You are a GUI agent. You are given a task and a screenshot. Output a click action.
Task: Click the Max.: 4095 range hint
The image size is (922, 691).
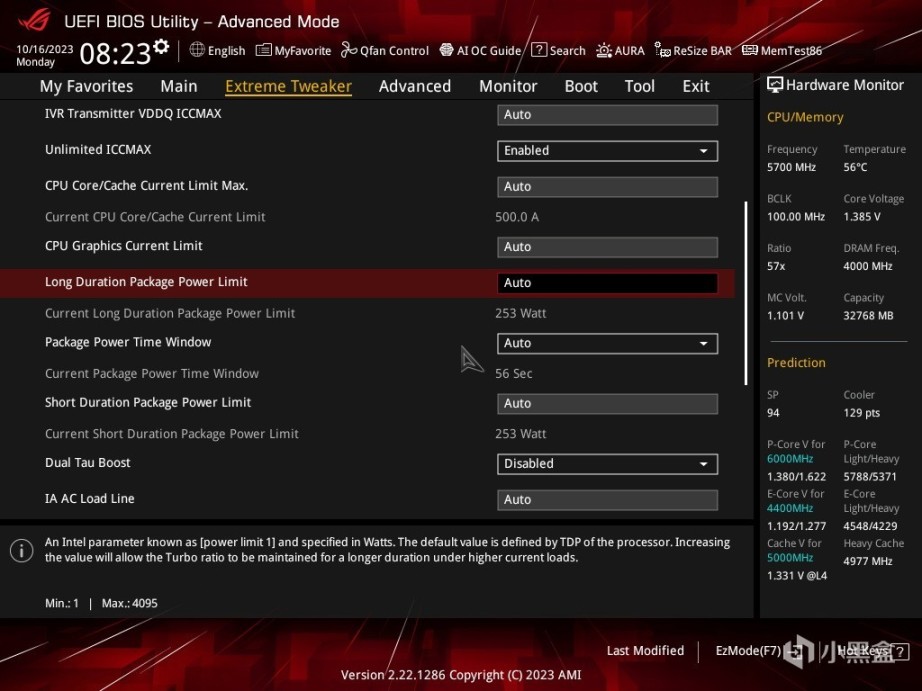click(129, 603)
